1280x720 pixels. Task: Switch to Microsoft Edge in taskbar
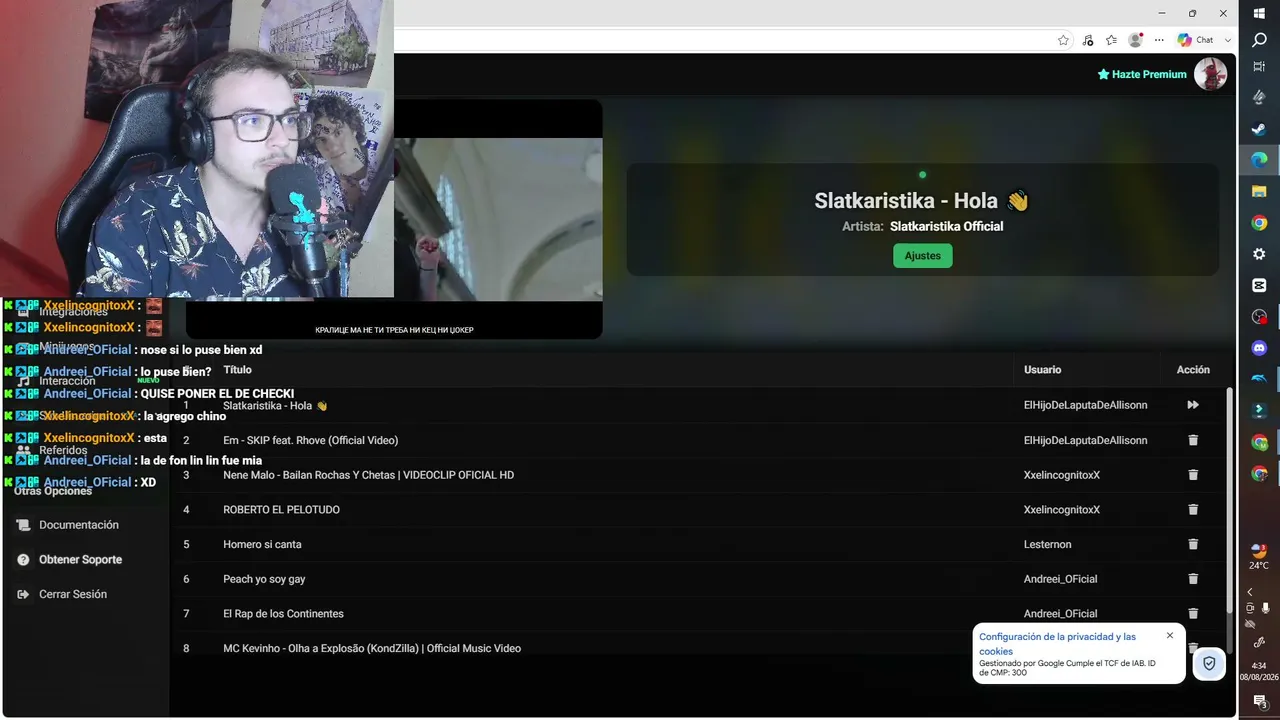pos(1259,160)
